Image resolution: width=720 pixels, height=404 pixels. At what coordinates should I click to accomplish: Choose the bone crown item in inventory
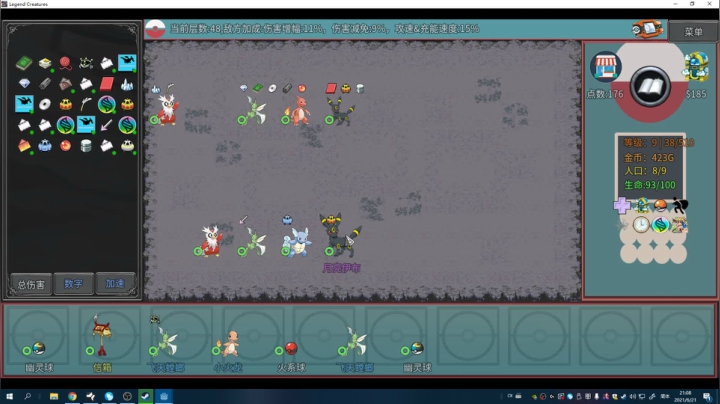(x=86, y=63)
